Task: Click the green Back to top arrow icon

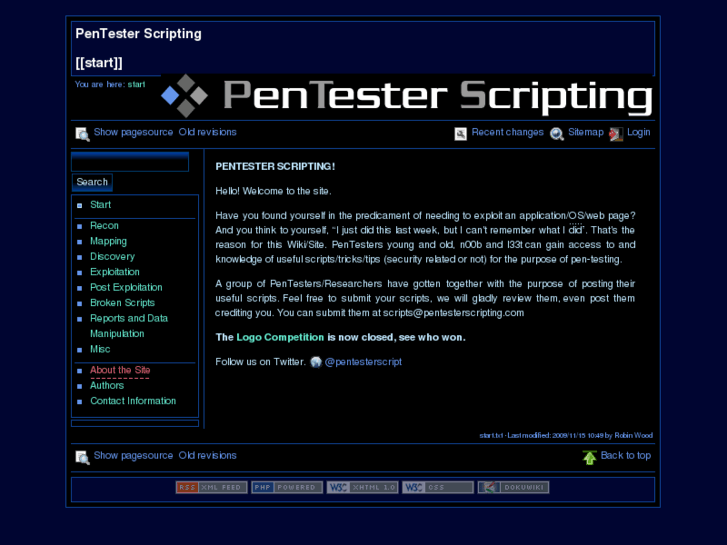Action: [x=589, y=457]
